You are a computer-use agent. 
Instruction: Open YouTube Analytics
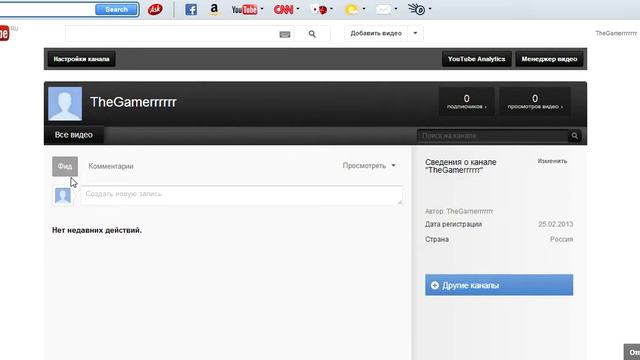click(x=476, y=59)
